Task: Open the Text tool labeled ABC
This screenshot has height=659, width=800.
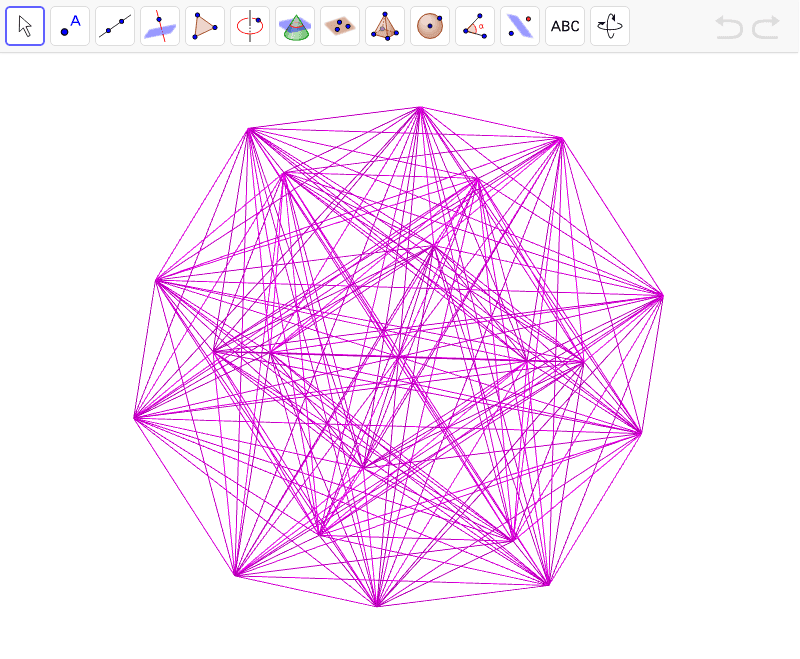Action: (x=564, y=26)
